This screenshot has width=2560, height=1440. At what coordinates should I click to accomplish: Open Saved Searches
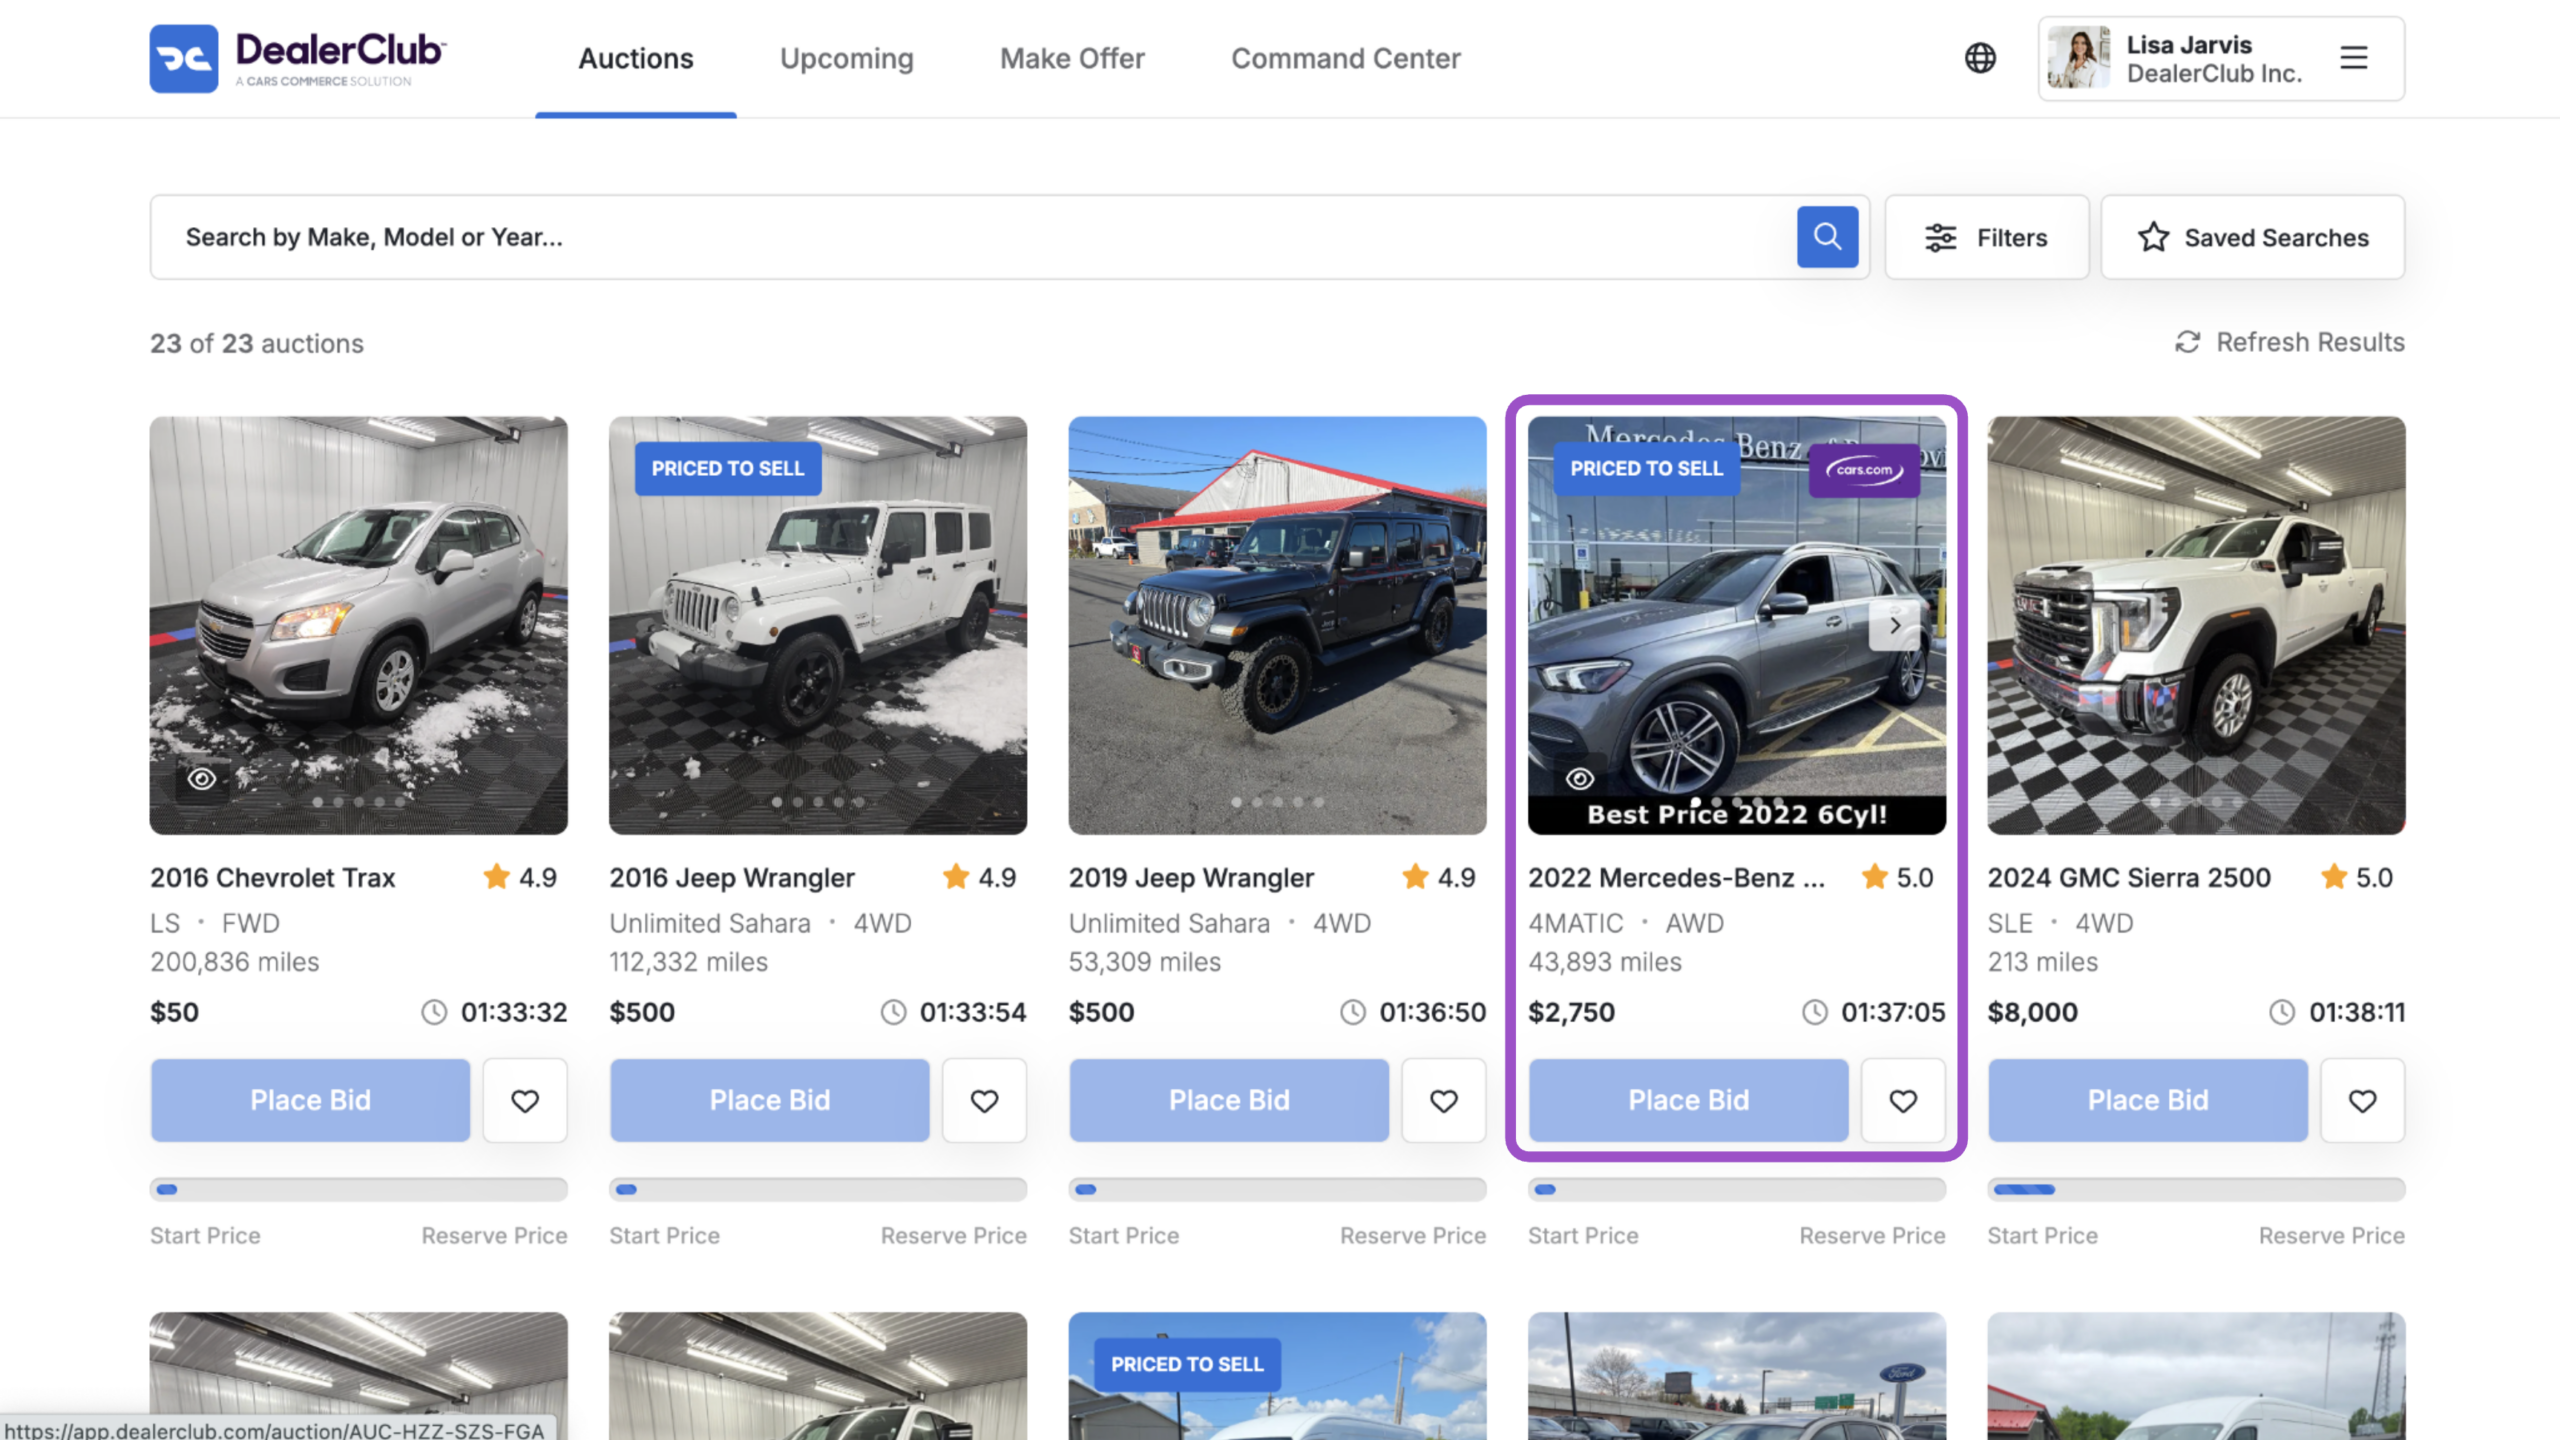pyautogui.click(x=2252, y=238)
